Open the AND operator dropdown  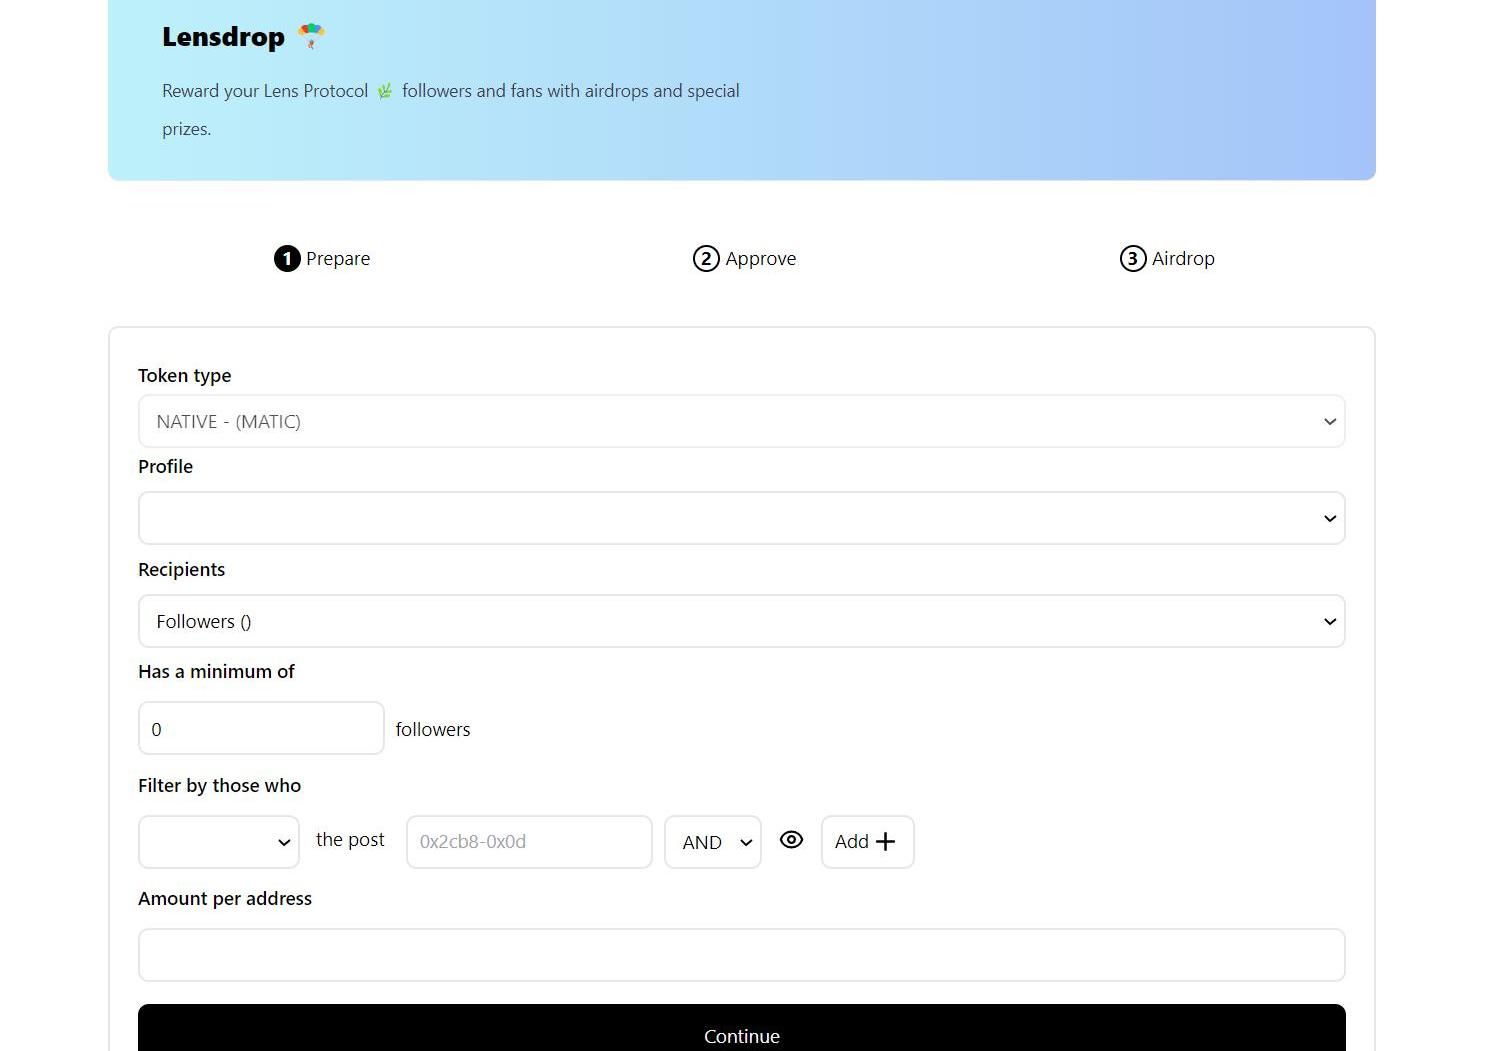[x=712, y=842]
